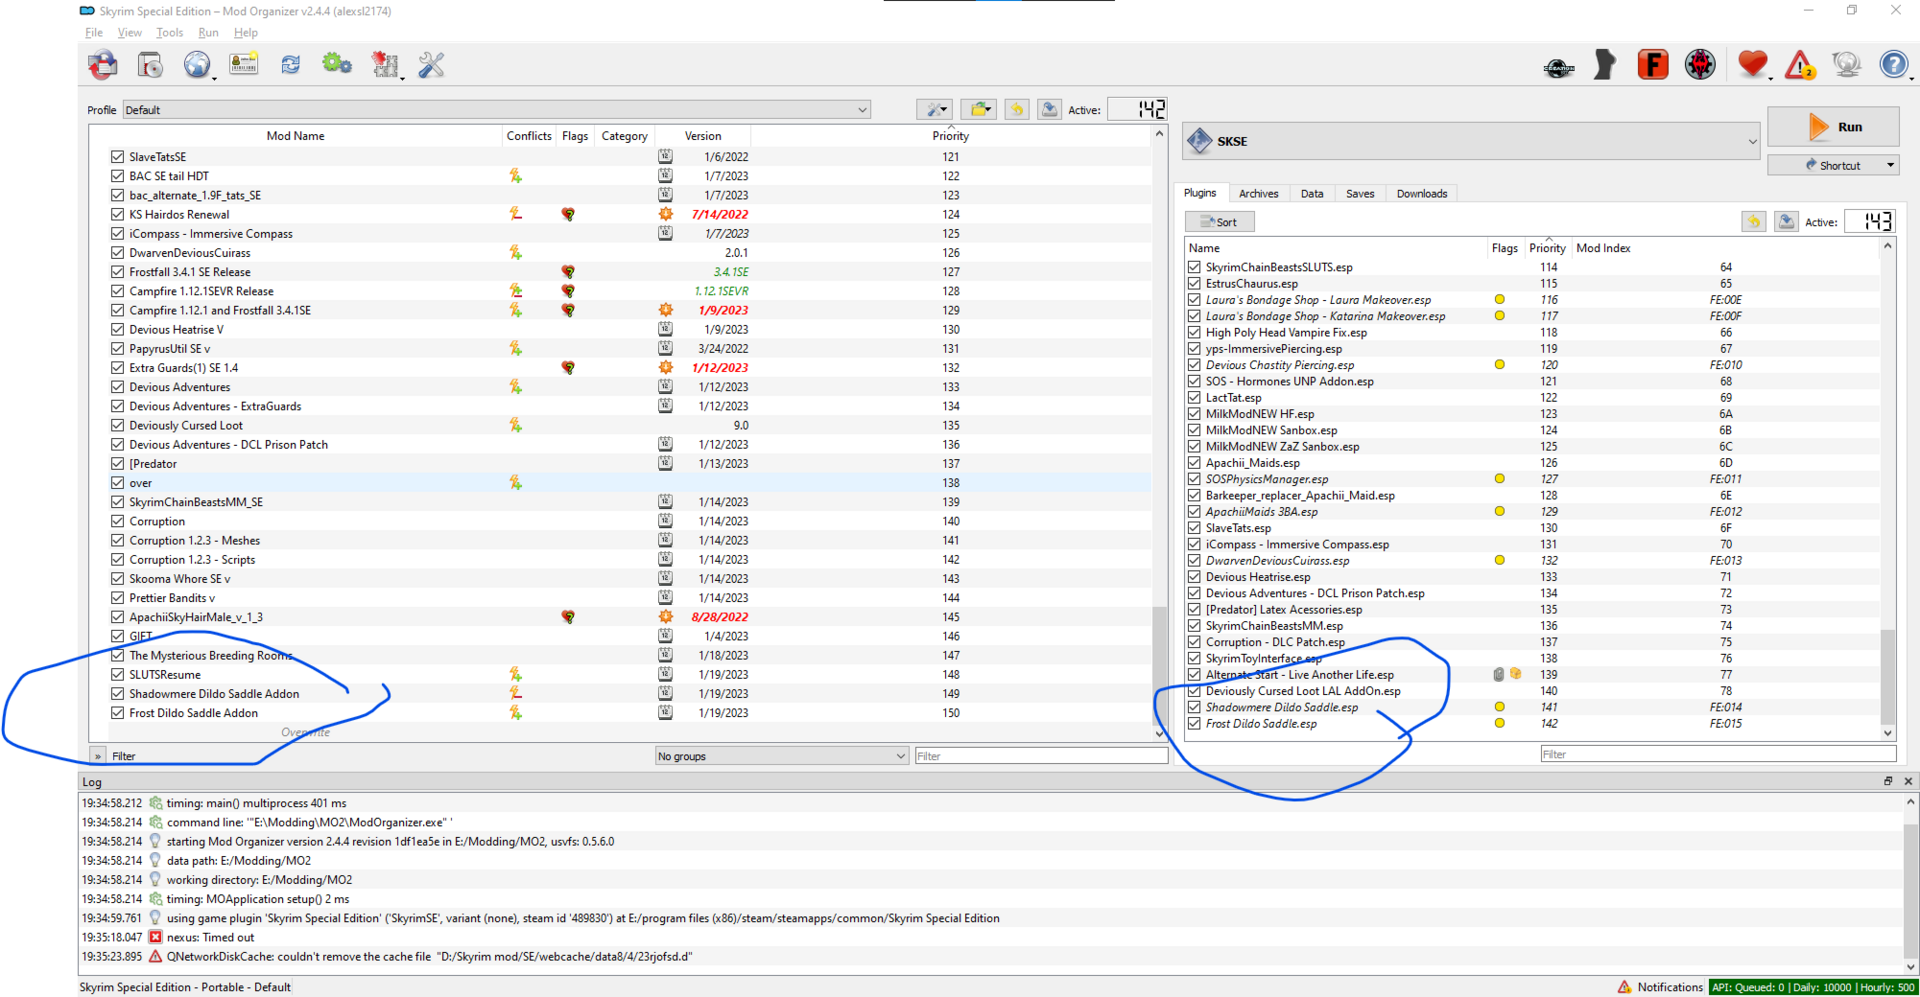Screen dimensions: 1920x997
Task: Switch to the Archives tab
Action: [1258, 194]
